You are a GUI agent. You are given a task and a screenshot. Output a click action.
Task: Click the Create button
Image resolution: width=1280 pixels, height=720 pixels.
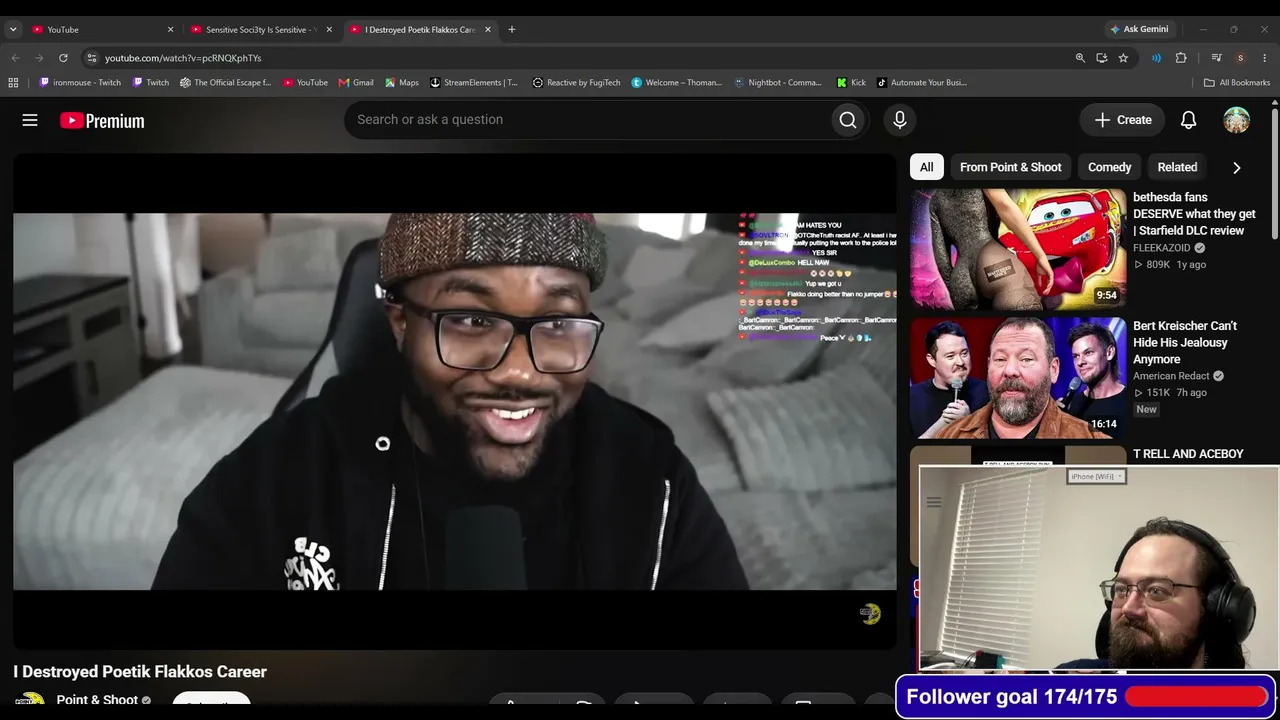pos(1122,120)
